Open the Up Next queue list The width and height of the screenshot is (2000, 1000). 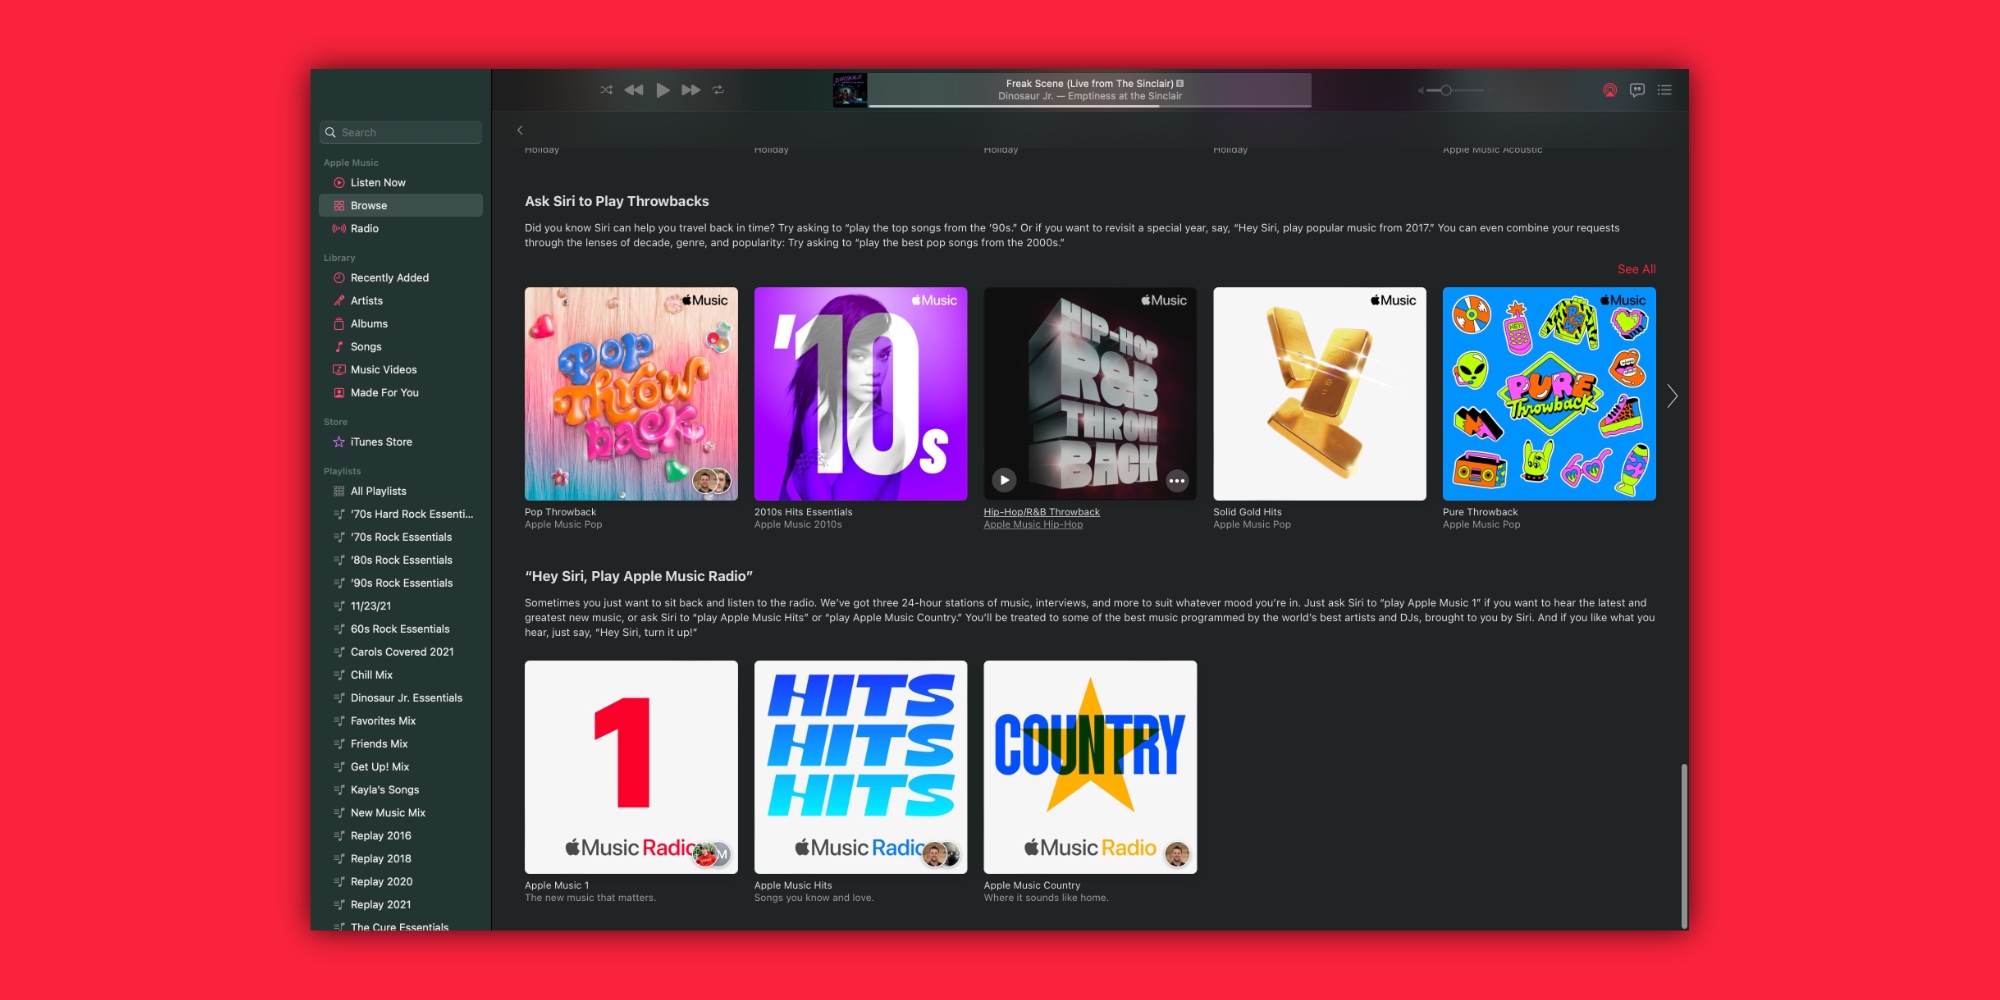tap(1665, 89)
